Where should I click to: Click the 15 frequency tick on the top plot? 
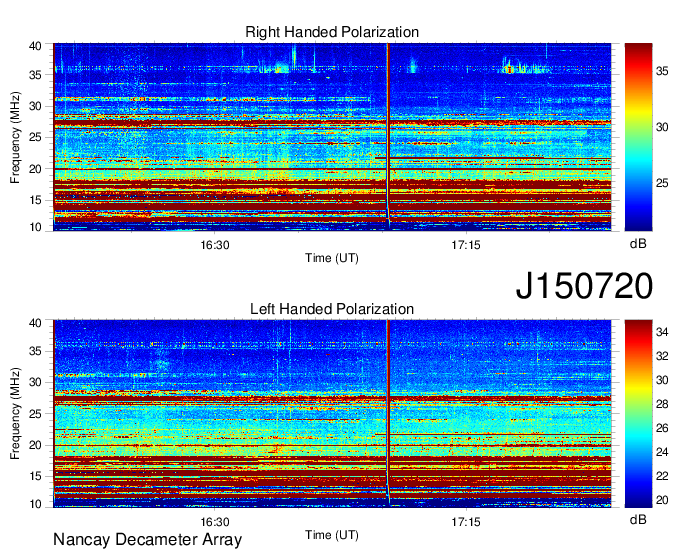tap(36, 200)
